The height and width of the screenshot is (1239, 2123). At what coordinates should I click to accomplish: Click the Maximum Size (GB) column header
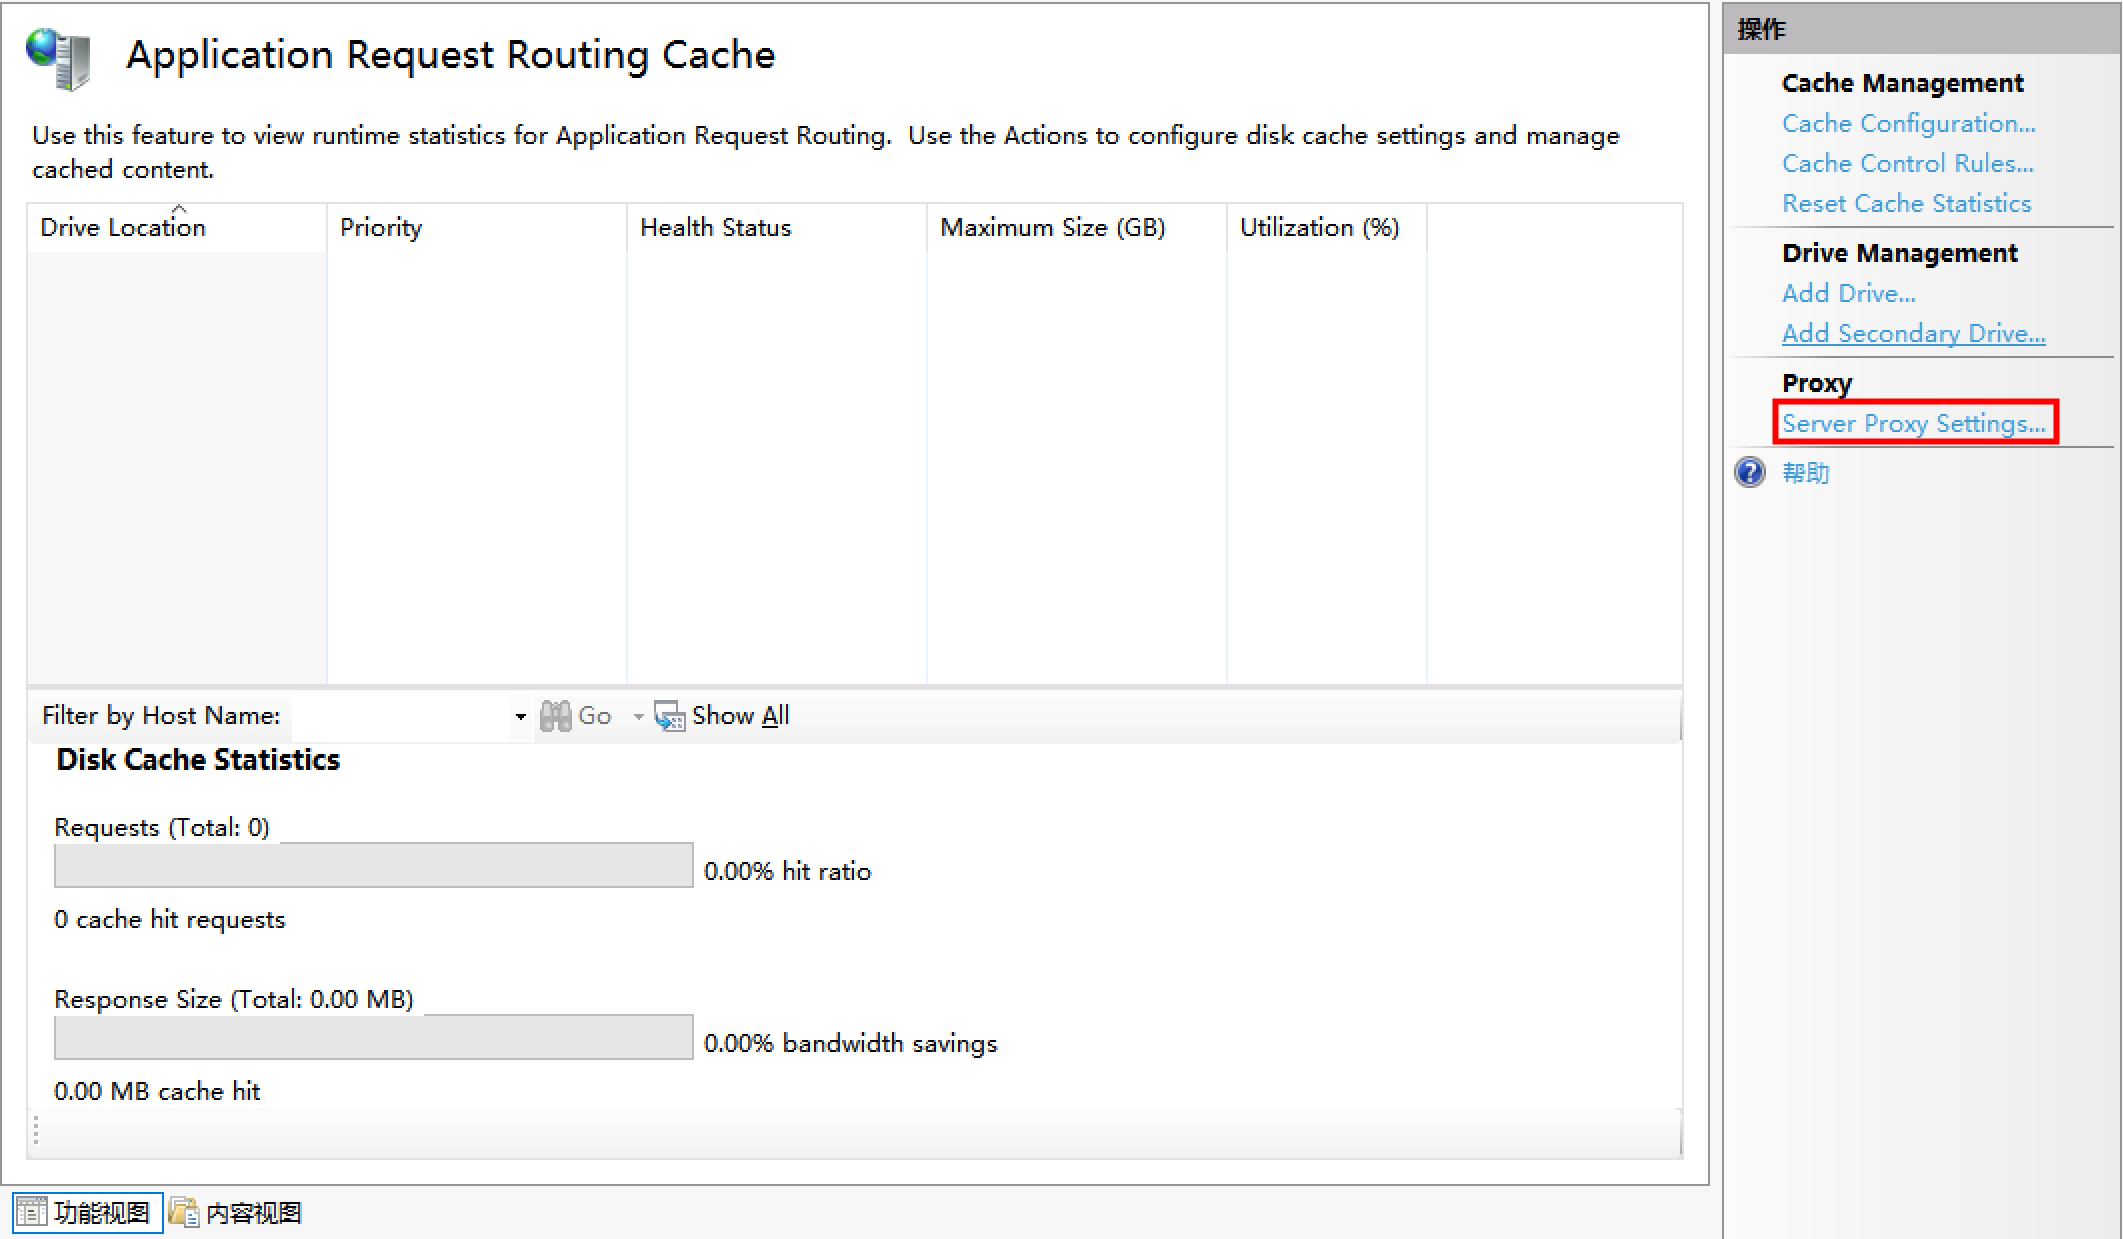click(x=1052, y=228)
